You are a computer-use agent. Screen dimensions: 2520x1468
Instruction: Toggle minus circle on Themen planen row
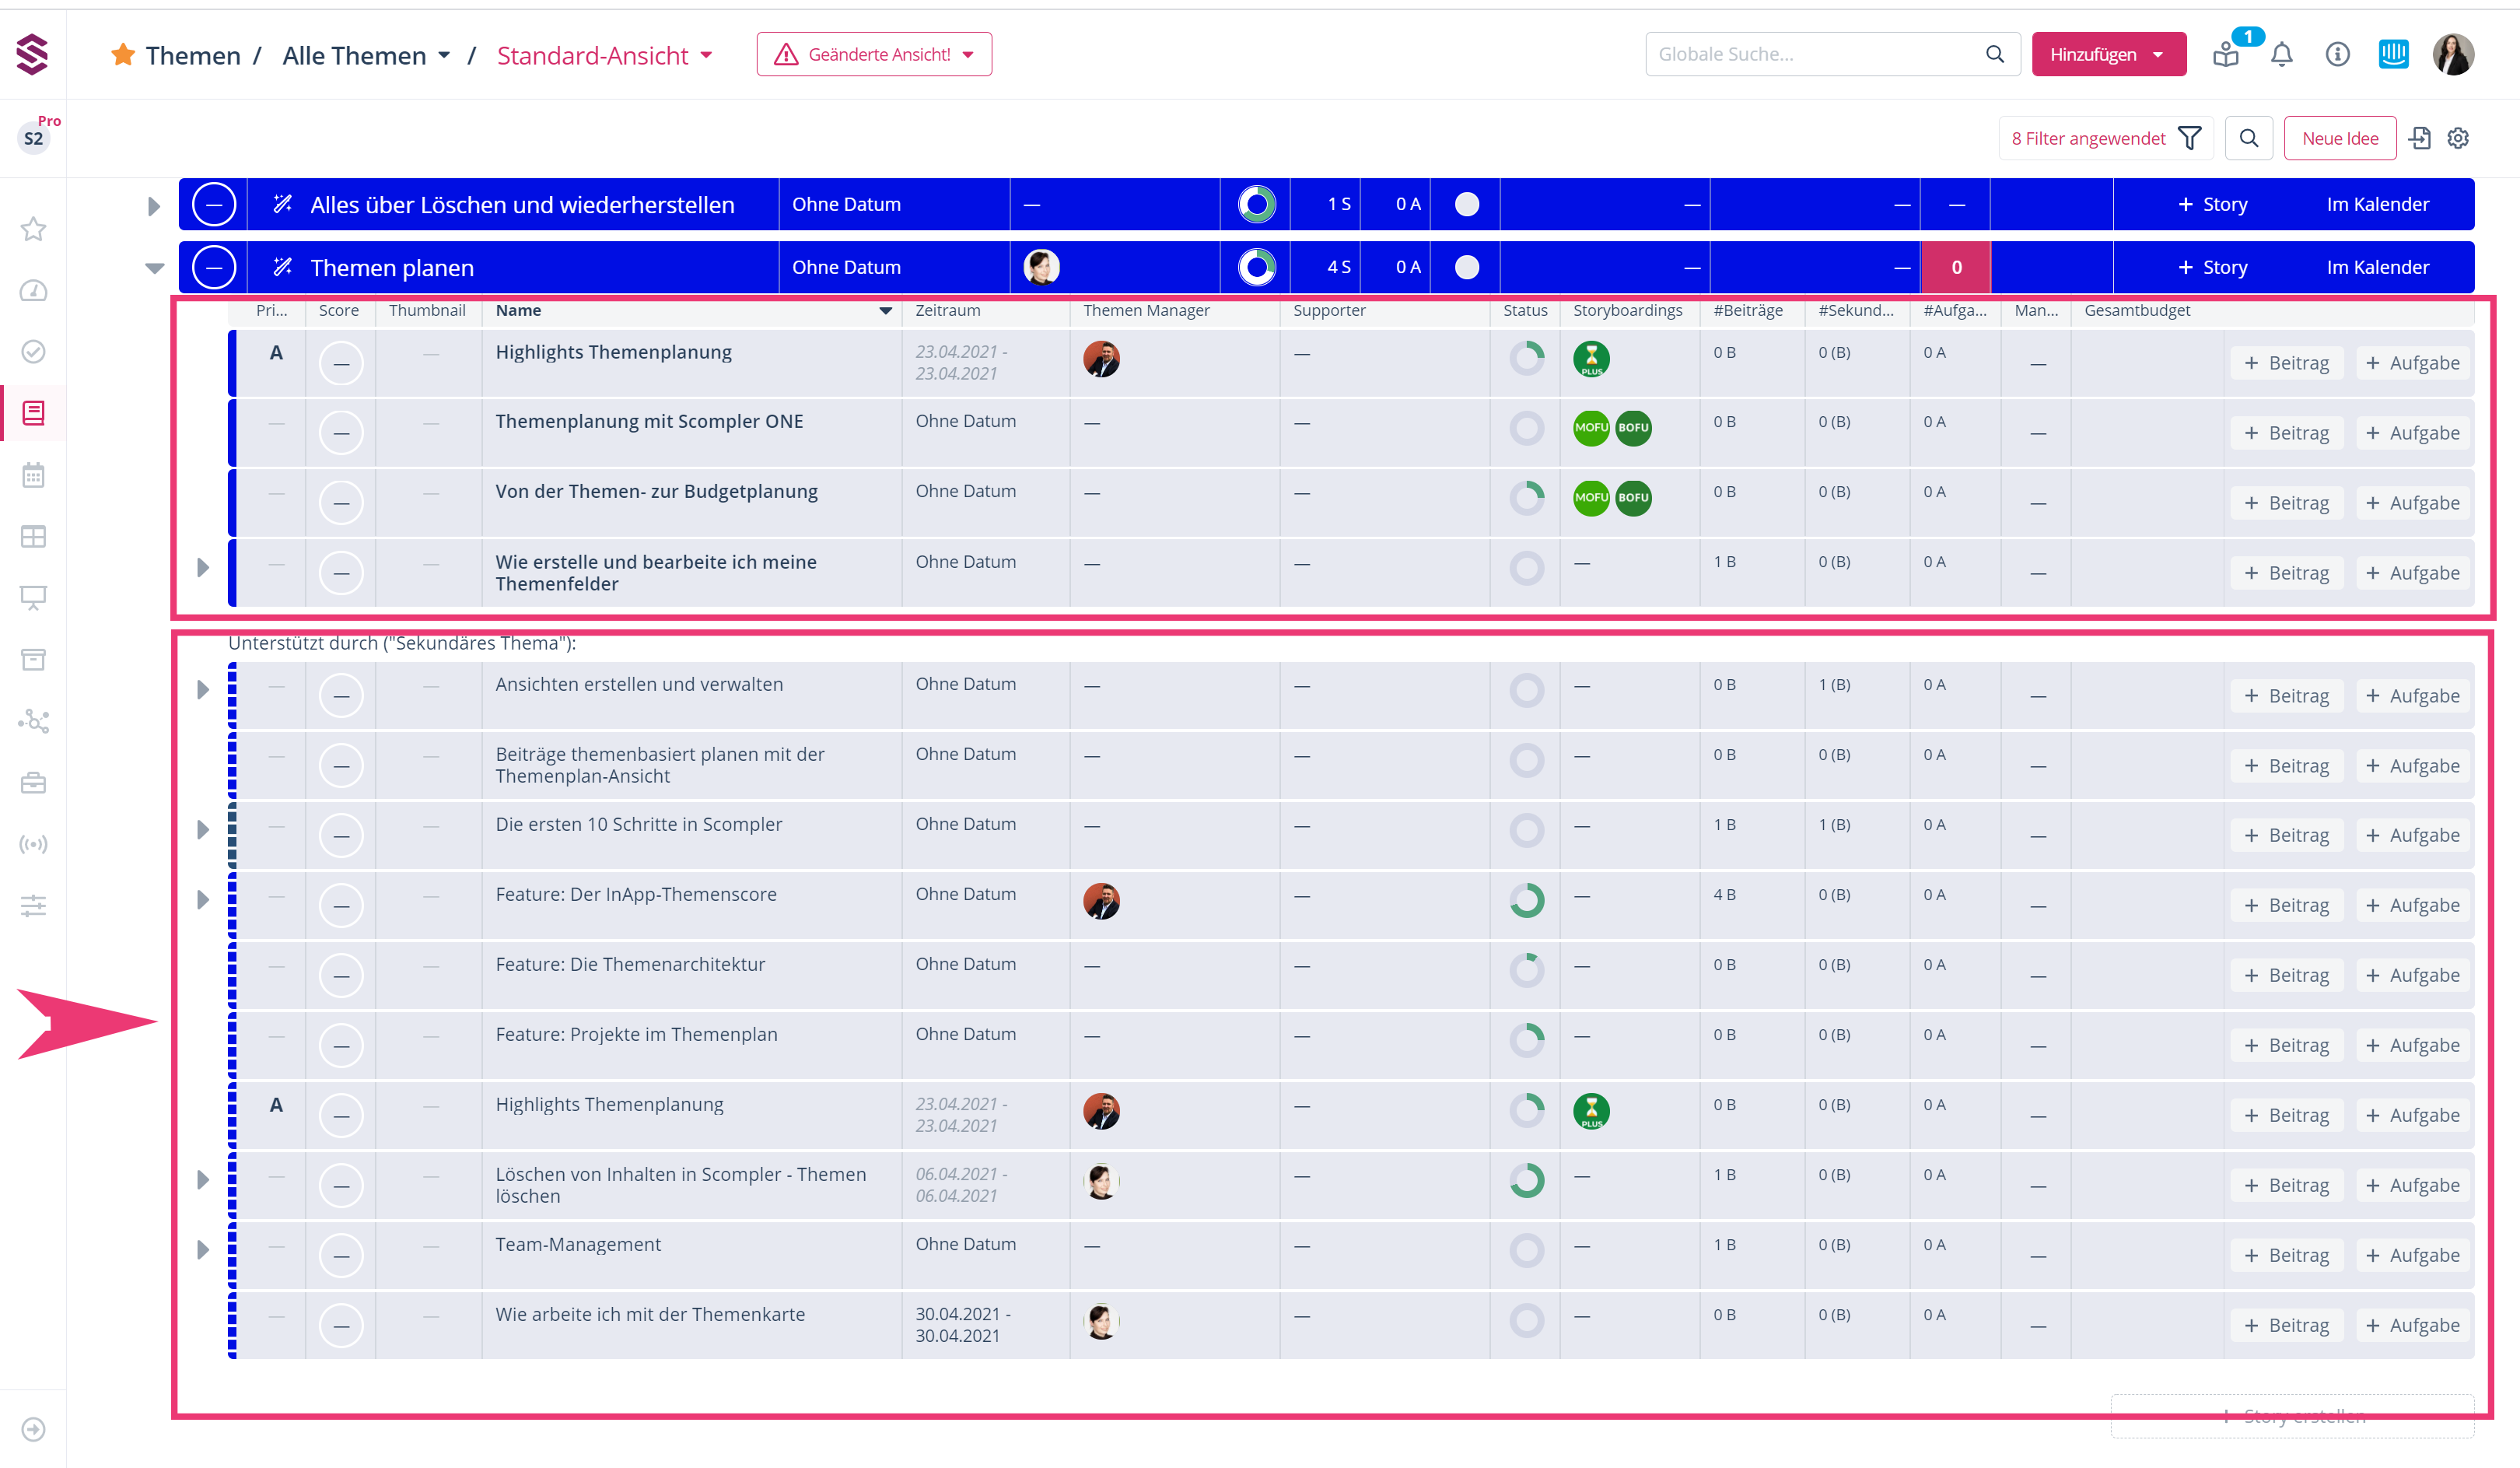(214, 267)
